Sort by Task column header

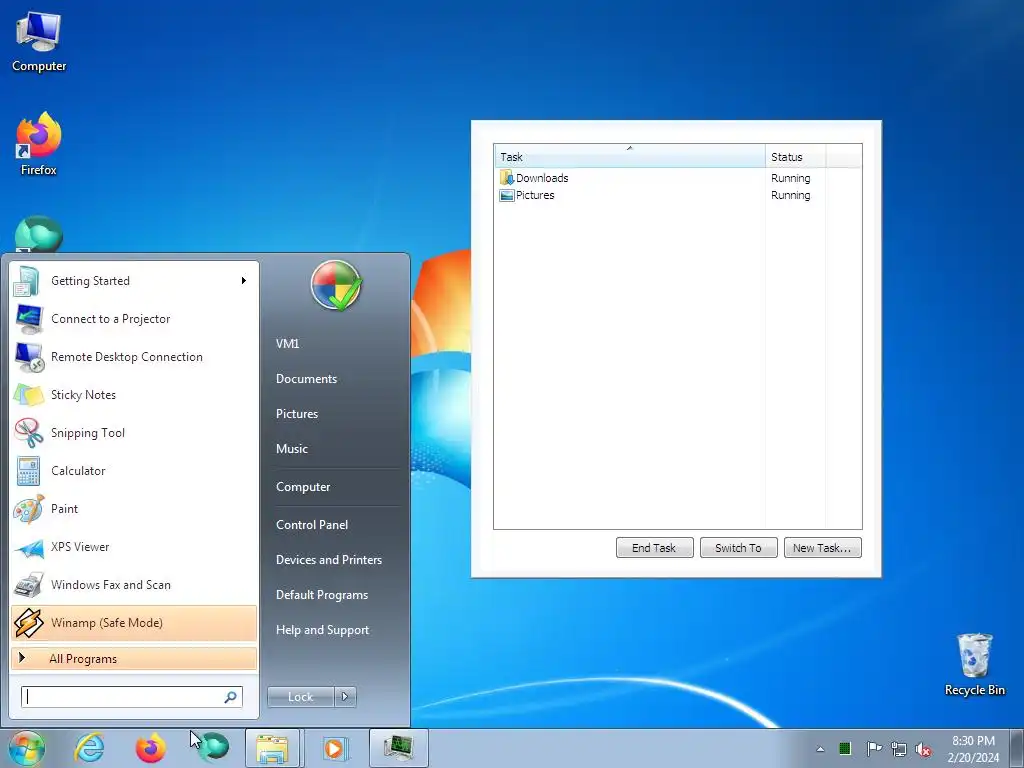pyautogui.click(x=630, y=157)
